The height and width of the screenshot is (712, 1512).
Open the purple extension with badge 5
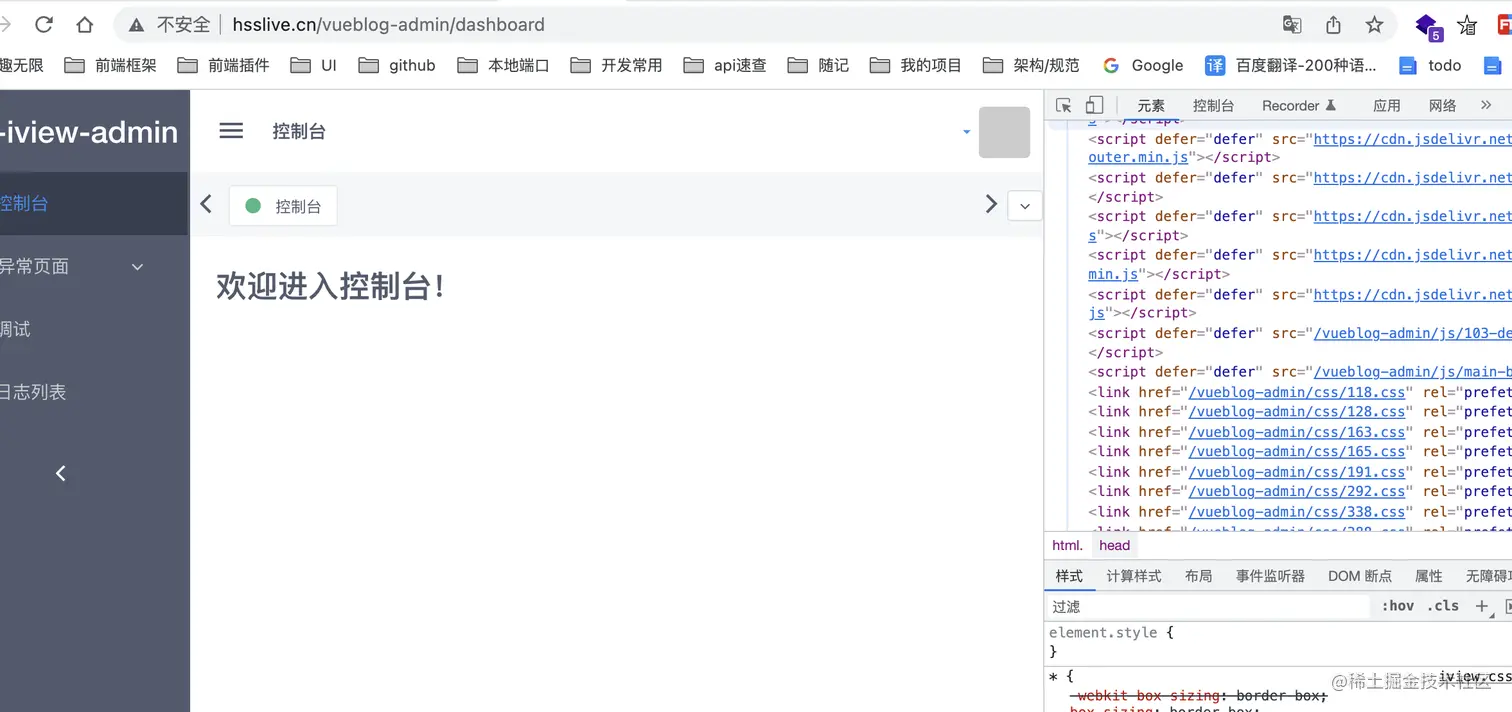pos(1428,26)
